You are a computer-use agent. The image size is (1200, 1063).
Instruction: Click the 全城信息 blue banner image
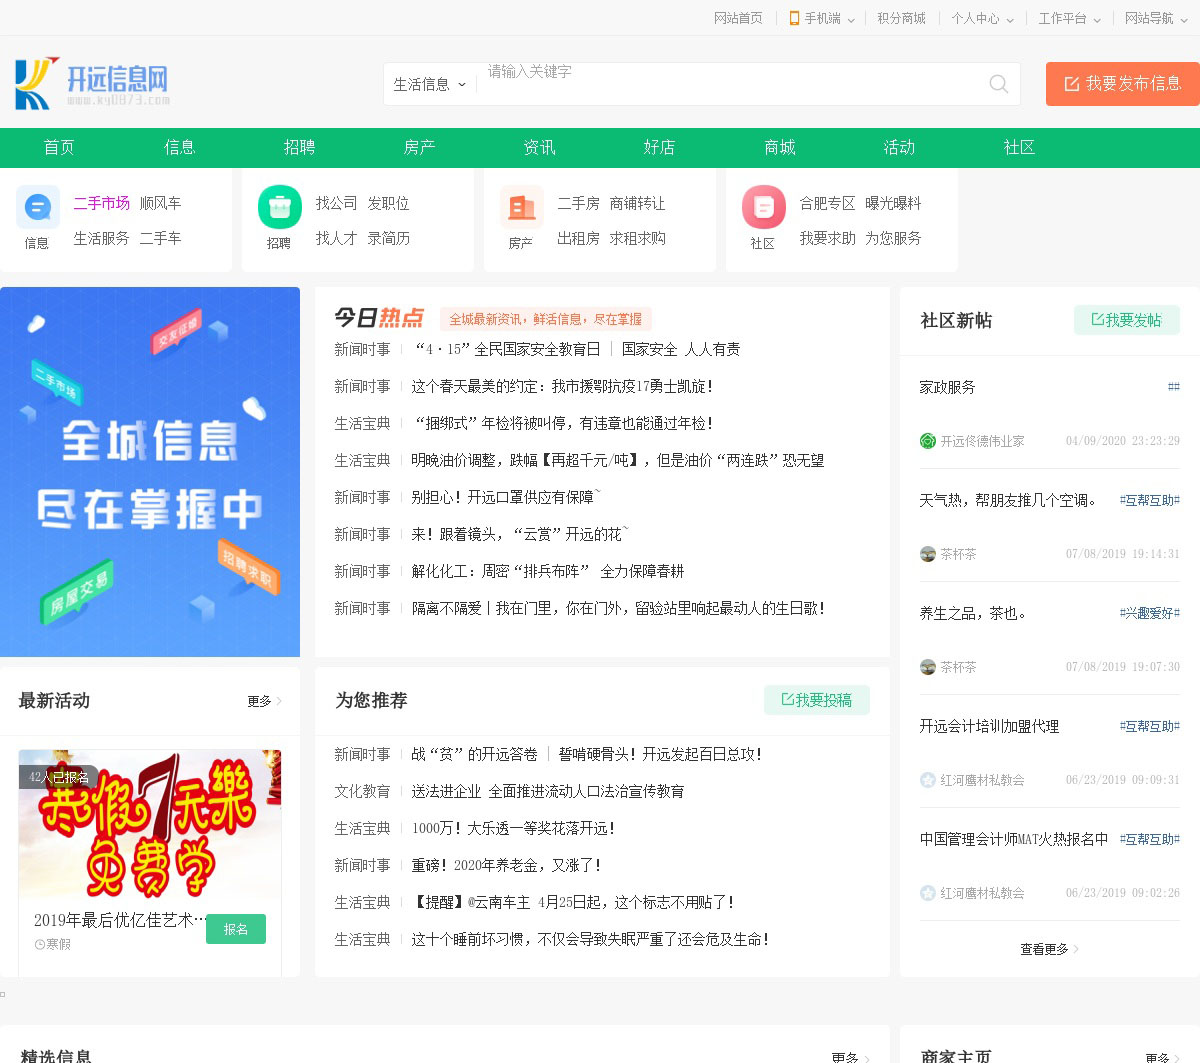(x=150, y=471)
